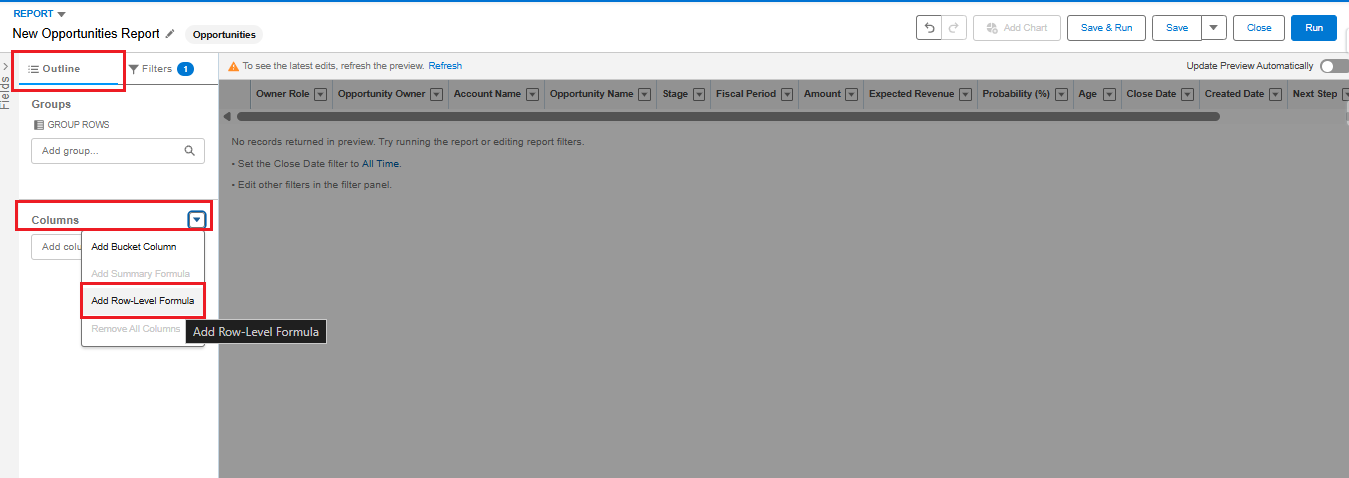Image resolution: width=1349 pixels, height=478 pixels.
Task: Open the Columns dropdown arrow
Action: (197, 220)
